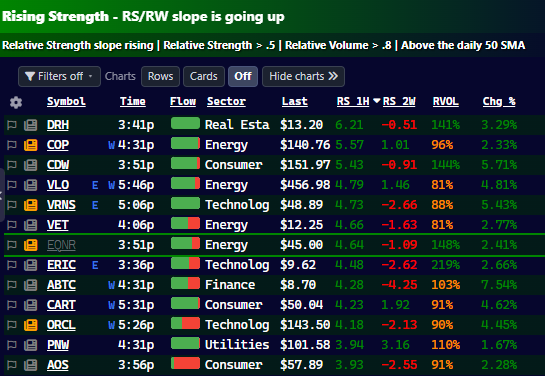
Task: Open the news icon for ERIC
Action: [31, 265]
